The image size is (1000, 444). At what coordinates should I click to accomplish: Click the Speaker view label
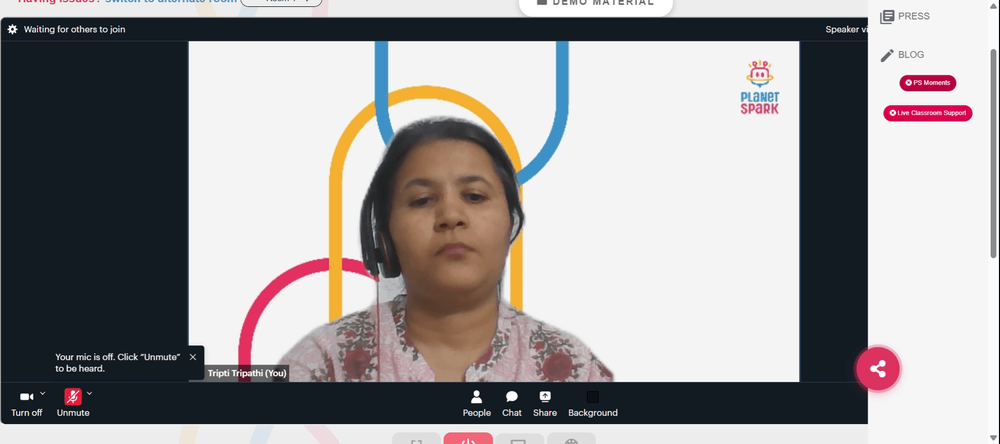846,29
